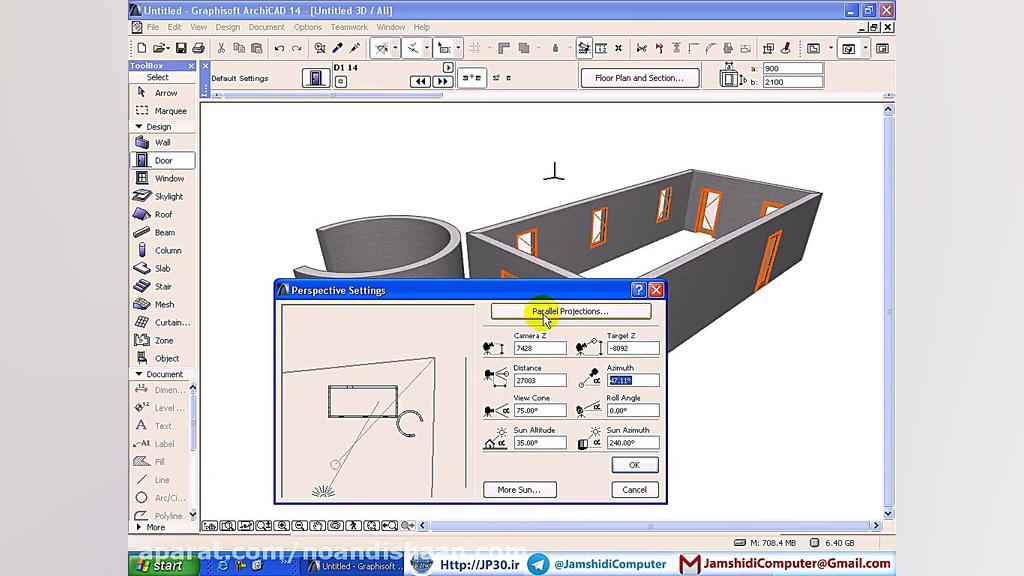Open the View menu
Screen dimensions: 1024x576
[x=199, y=27]
